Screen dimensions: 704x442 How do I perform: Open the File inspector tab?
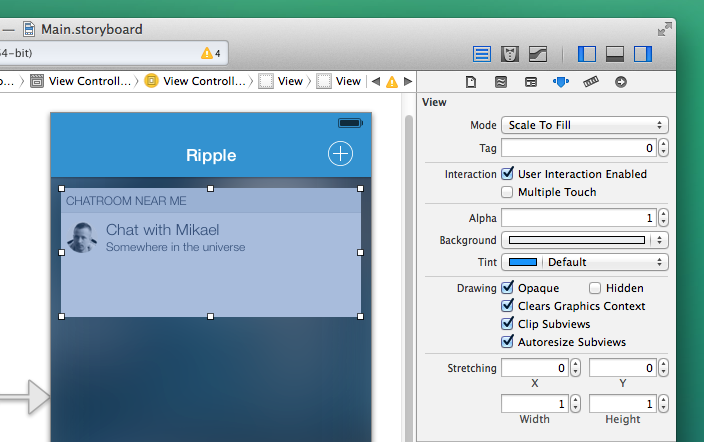point(471,82)
